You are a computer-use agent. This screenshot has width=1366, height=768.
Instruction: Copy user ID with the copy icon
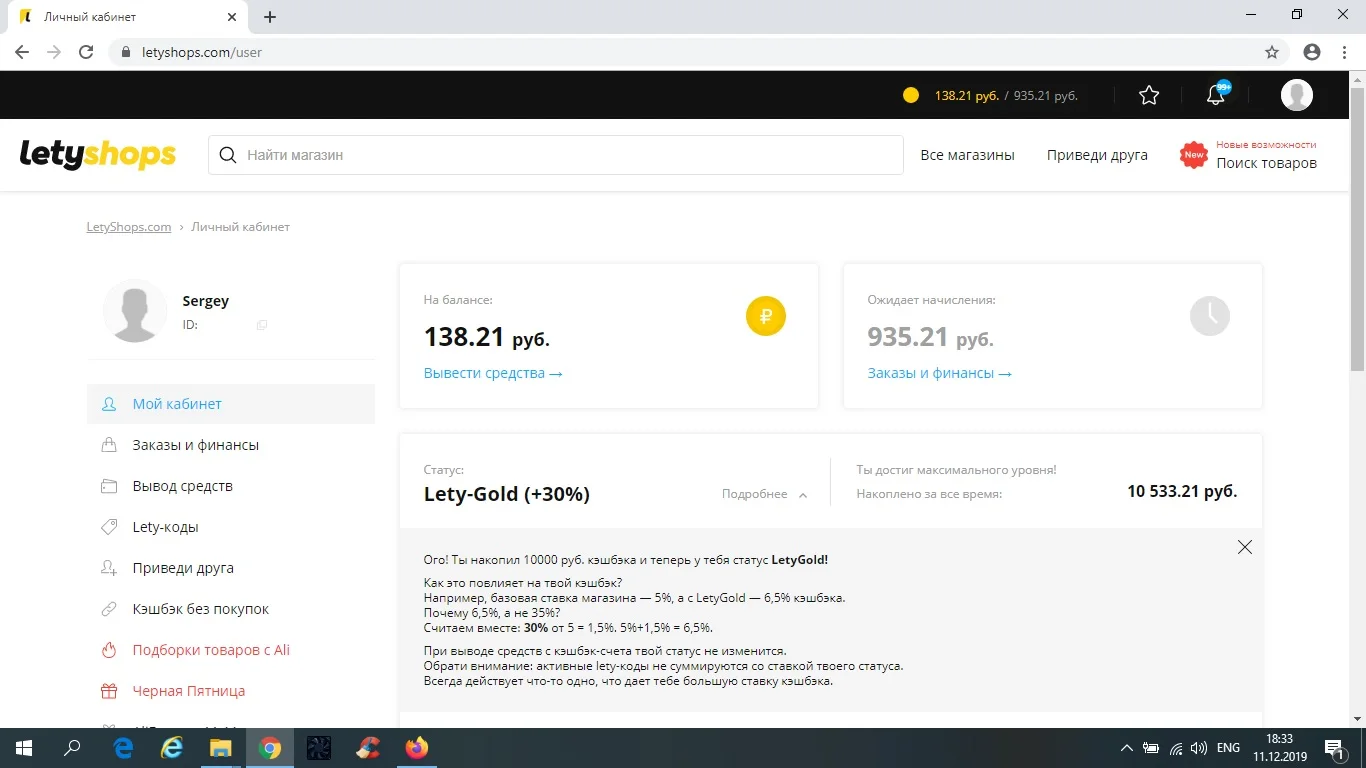[x=262, y=325]
